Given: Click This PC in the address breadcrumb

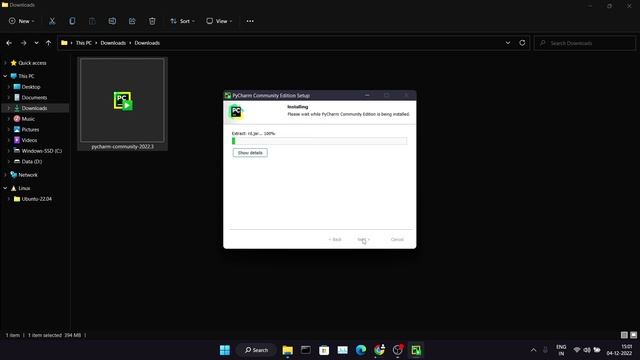Looking at the screenshot, I should coord(84,43).
